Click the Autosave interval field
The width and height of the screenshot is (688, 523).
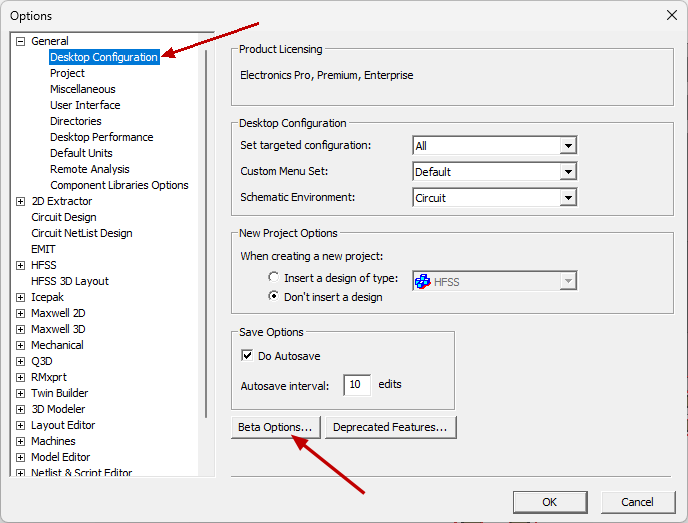pos(357,385)
